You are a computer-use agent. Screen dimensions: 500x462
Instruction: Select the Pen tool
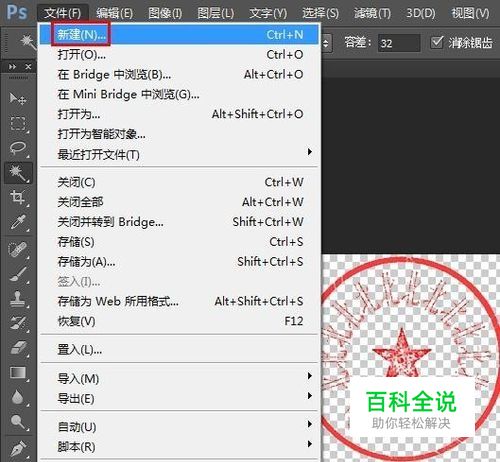point(18,449)
